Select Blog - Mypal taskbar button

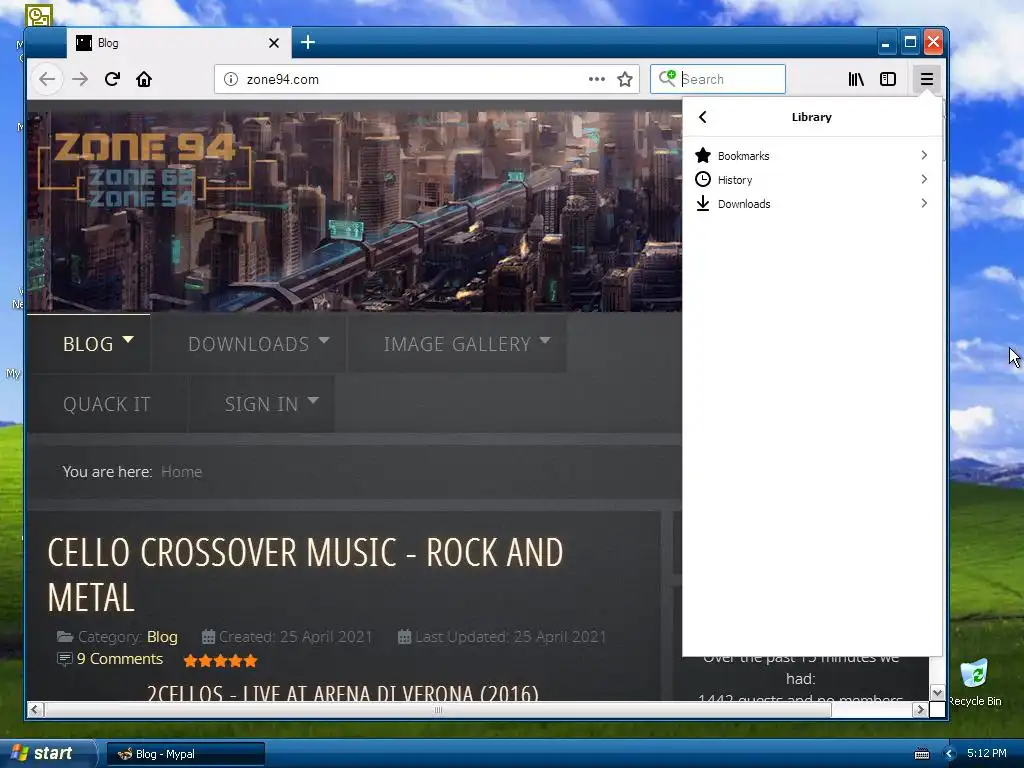point(186,754)
